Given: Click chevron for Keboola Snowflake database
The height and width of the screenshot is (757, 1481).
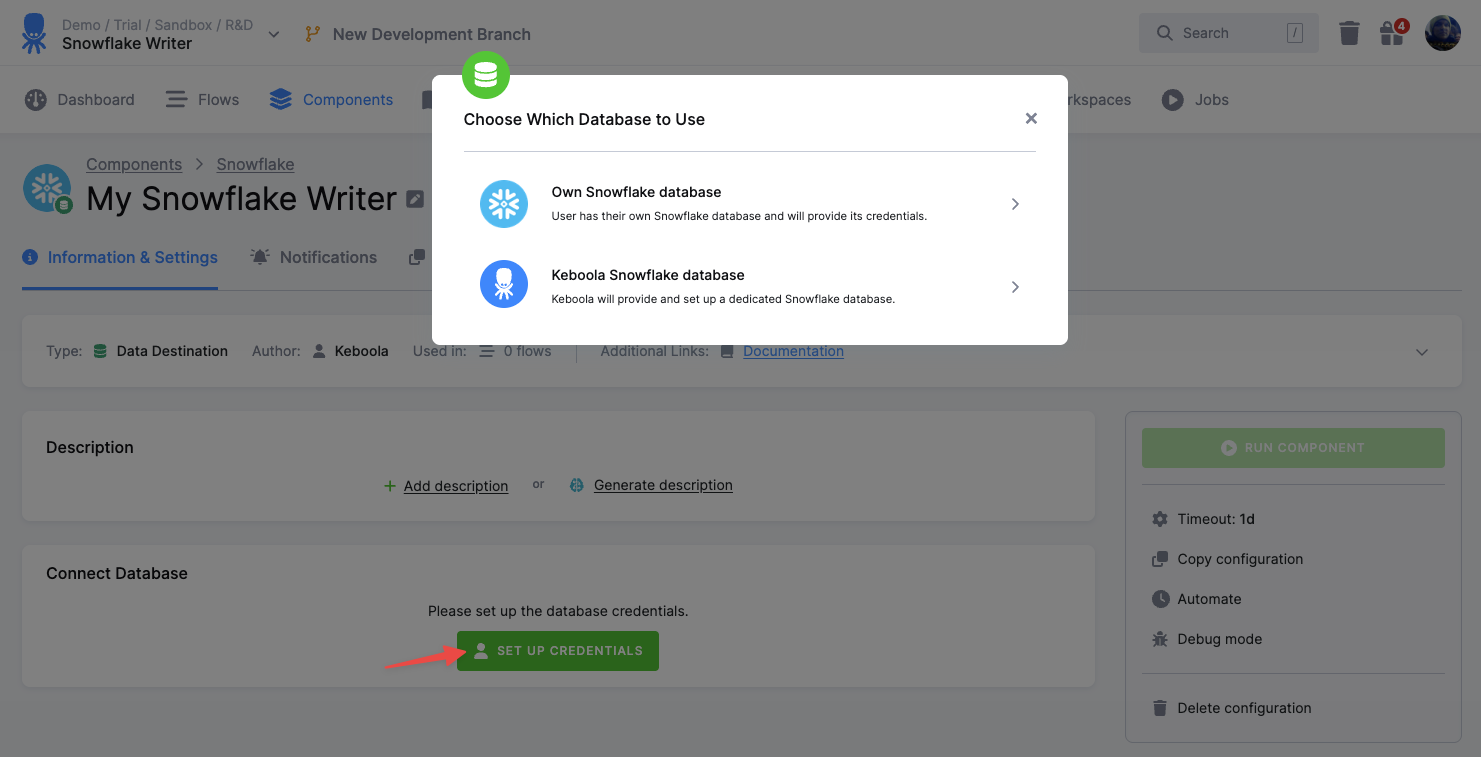Looking at the screenshot, I should point(1015,287).
